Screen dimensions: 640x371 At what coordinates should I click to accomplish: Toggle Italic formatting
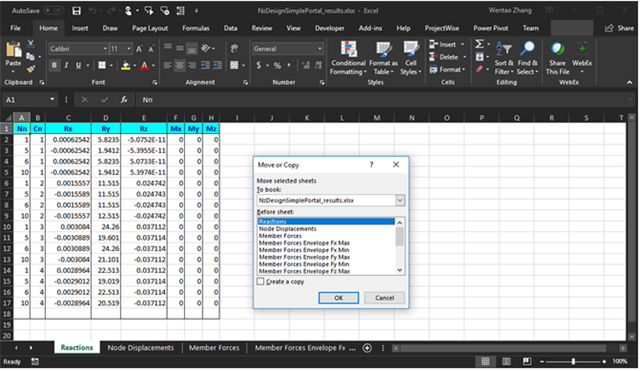[66, 65]
